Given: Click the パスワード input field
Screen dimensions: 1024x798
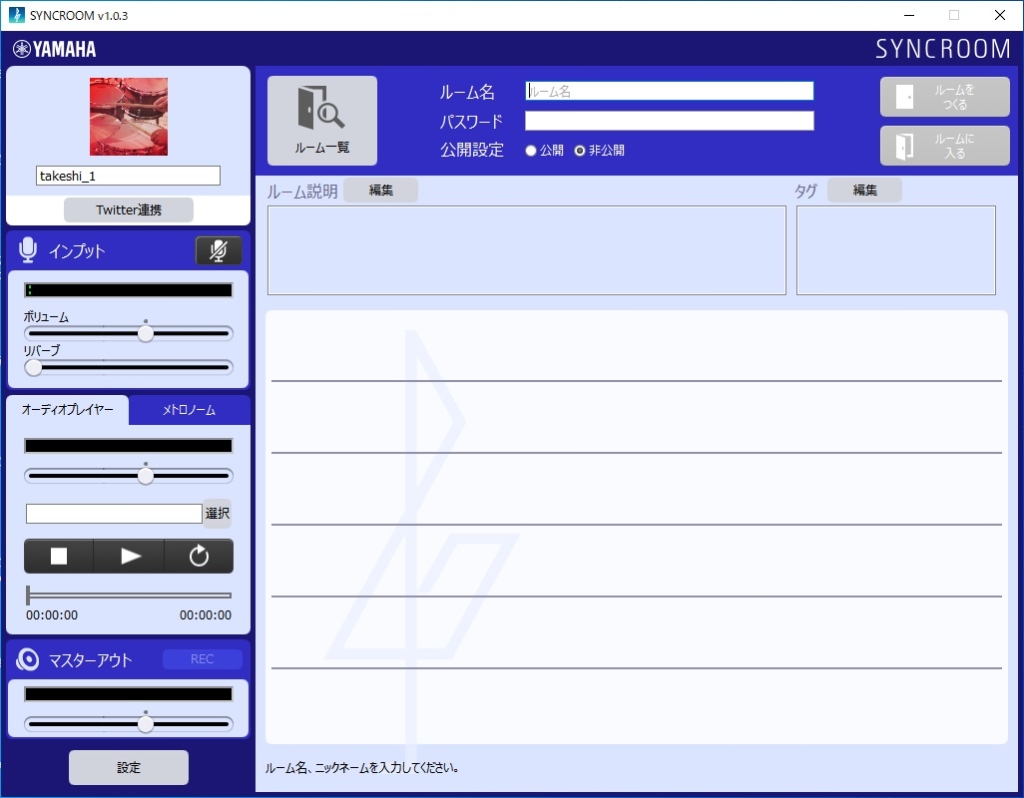Looking at the screenshot, I should 669,121.
